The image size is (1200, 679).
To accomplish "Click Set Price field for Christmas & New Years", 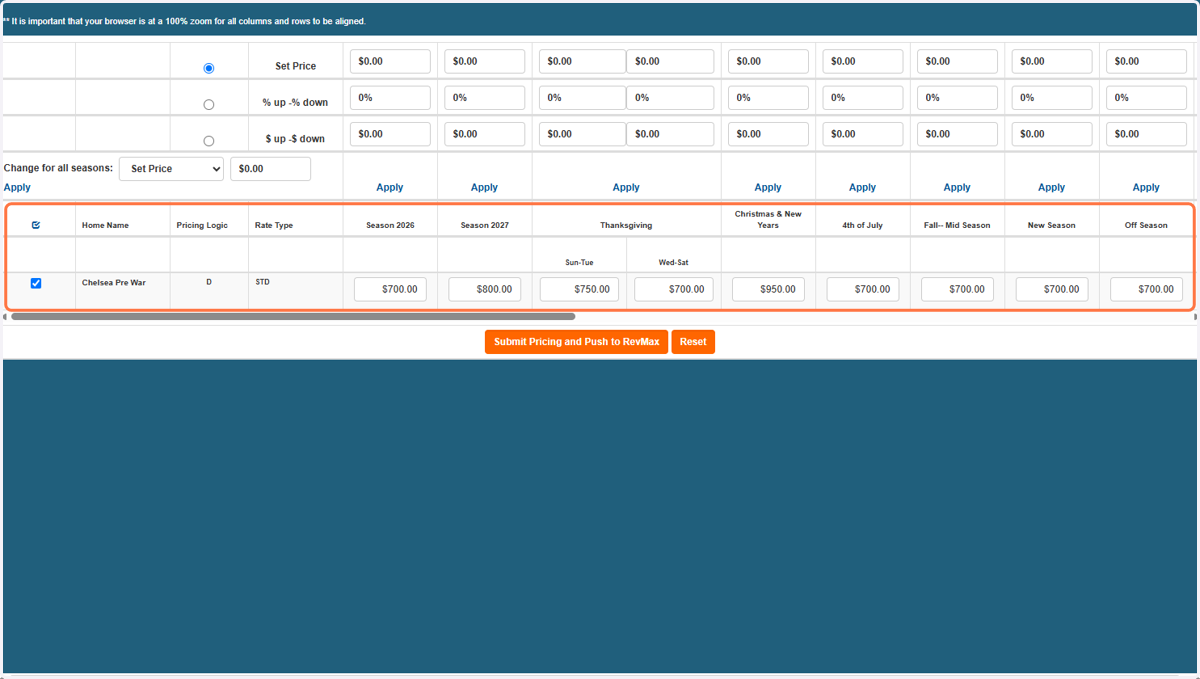I will [768, 61].
